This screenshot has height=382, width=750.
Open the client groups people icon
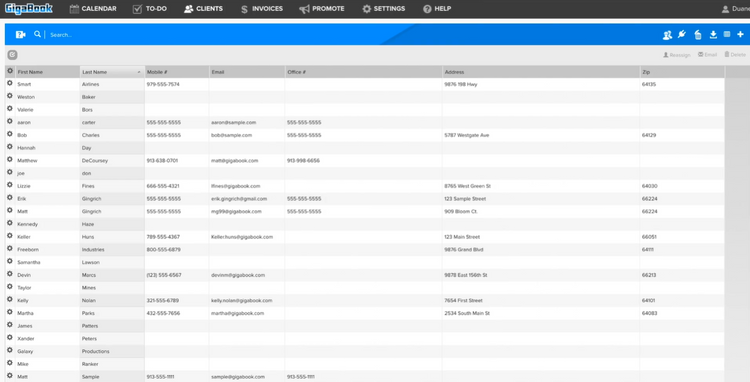tap(667, 34)
